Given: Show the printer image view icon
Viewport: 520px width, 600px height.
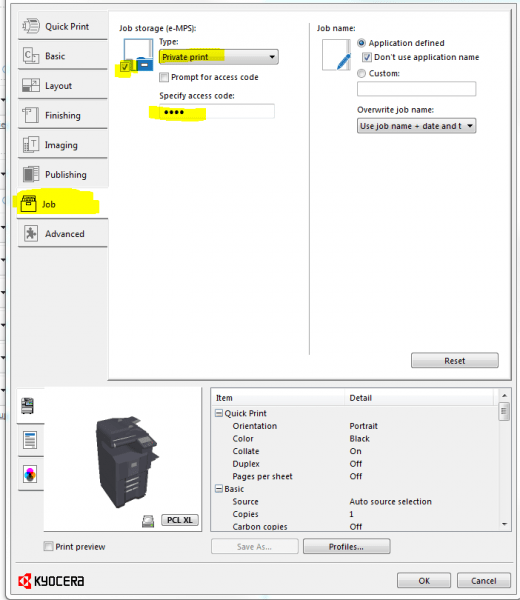Looking at the screenshot, I should [x=28, y=406].
